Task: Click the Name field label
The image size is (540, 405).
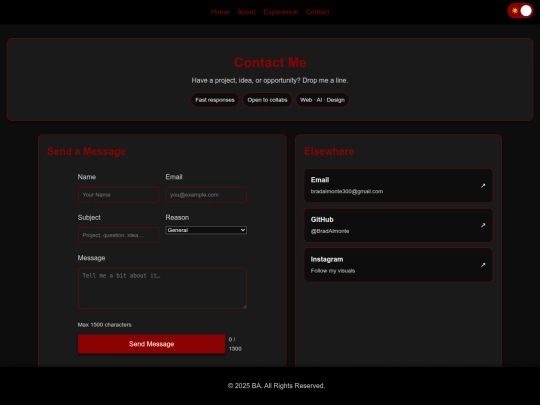Action: click(x=87, y=177)
